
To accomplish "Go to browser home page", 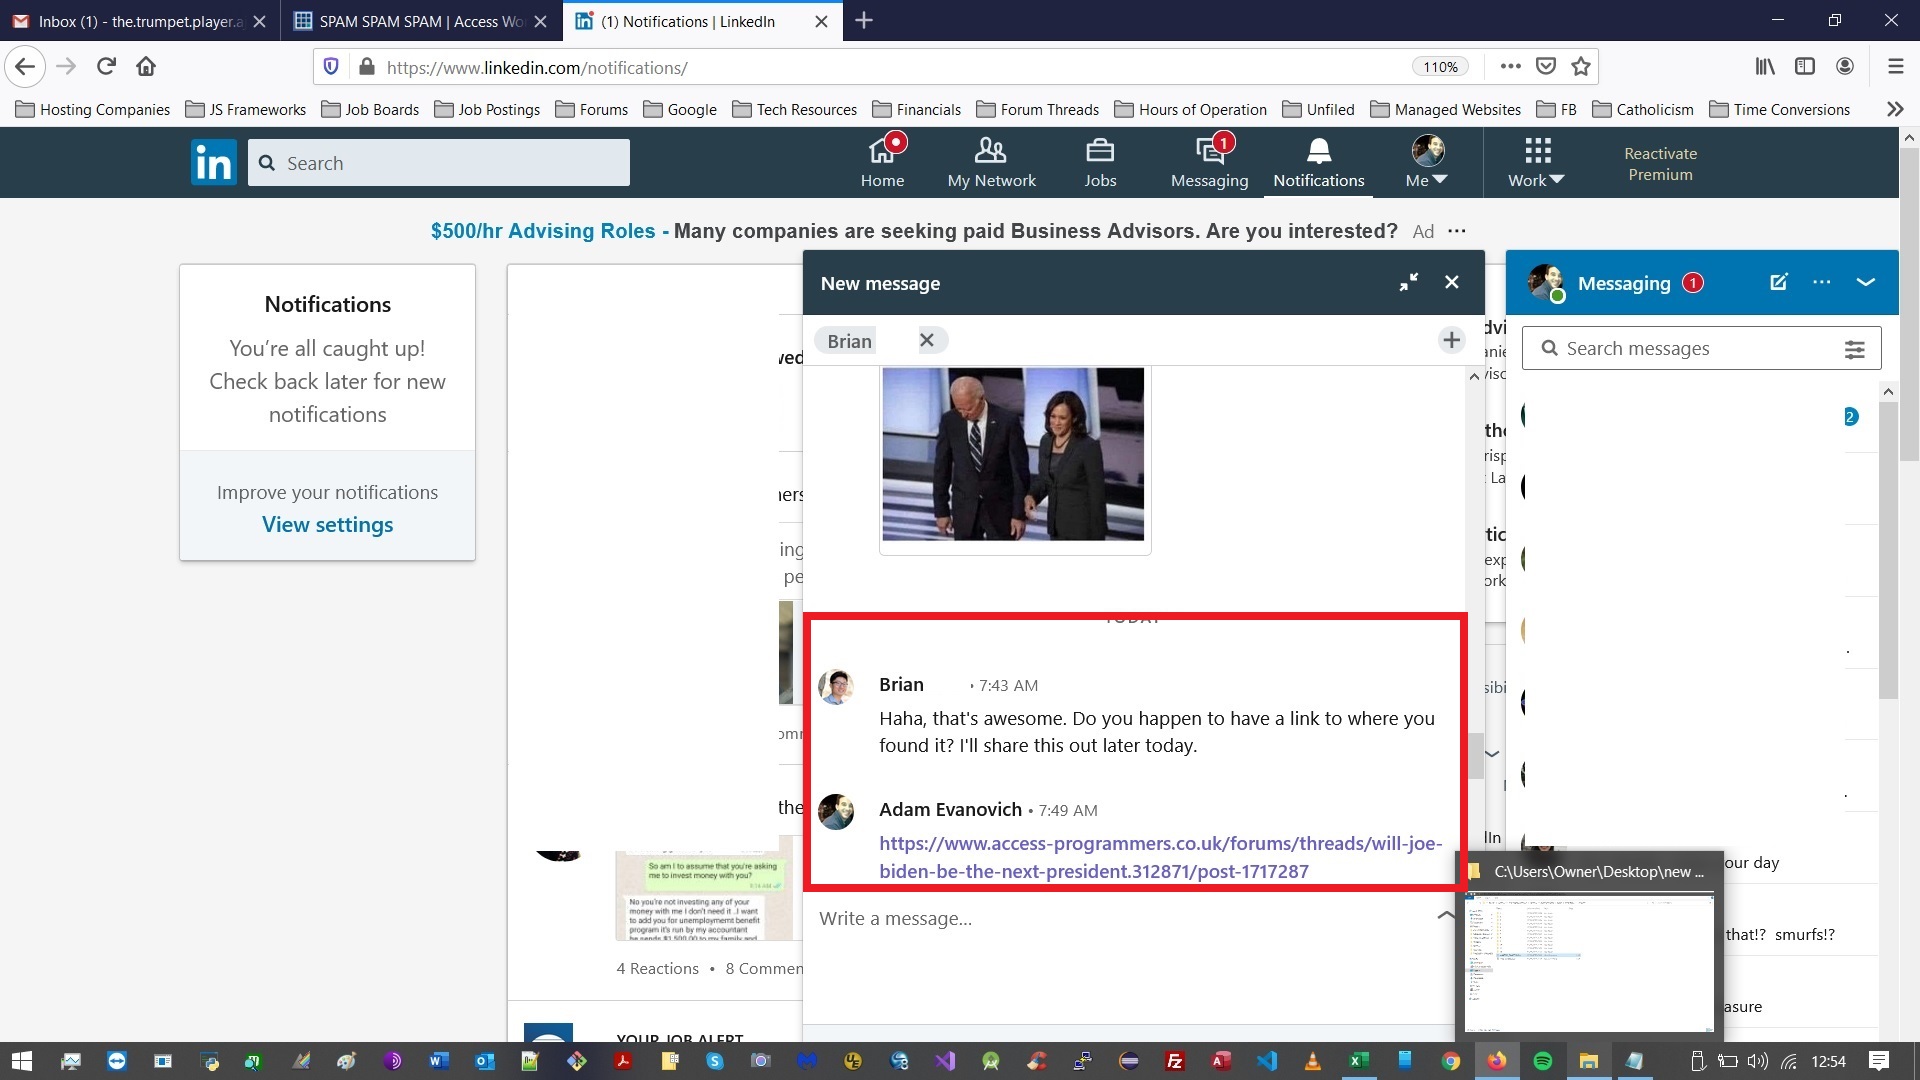I will point(146,67).
